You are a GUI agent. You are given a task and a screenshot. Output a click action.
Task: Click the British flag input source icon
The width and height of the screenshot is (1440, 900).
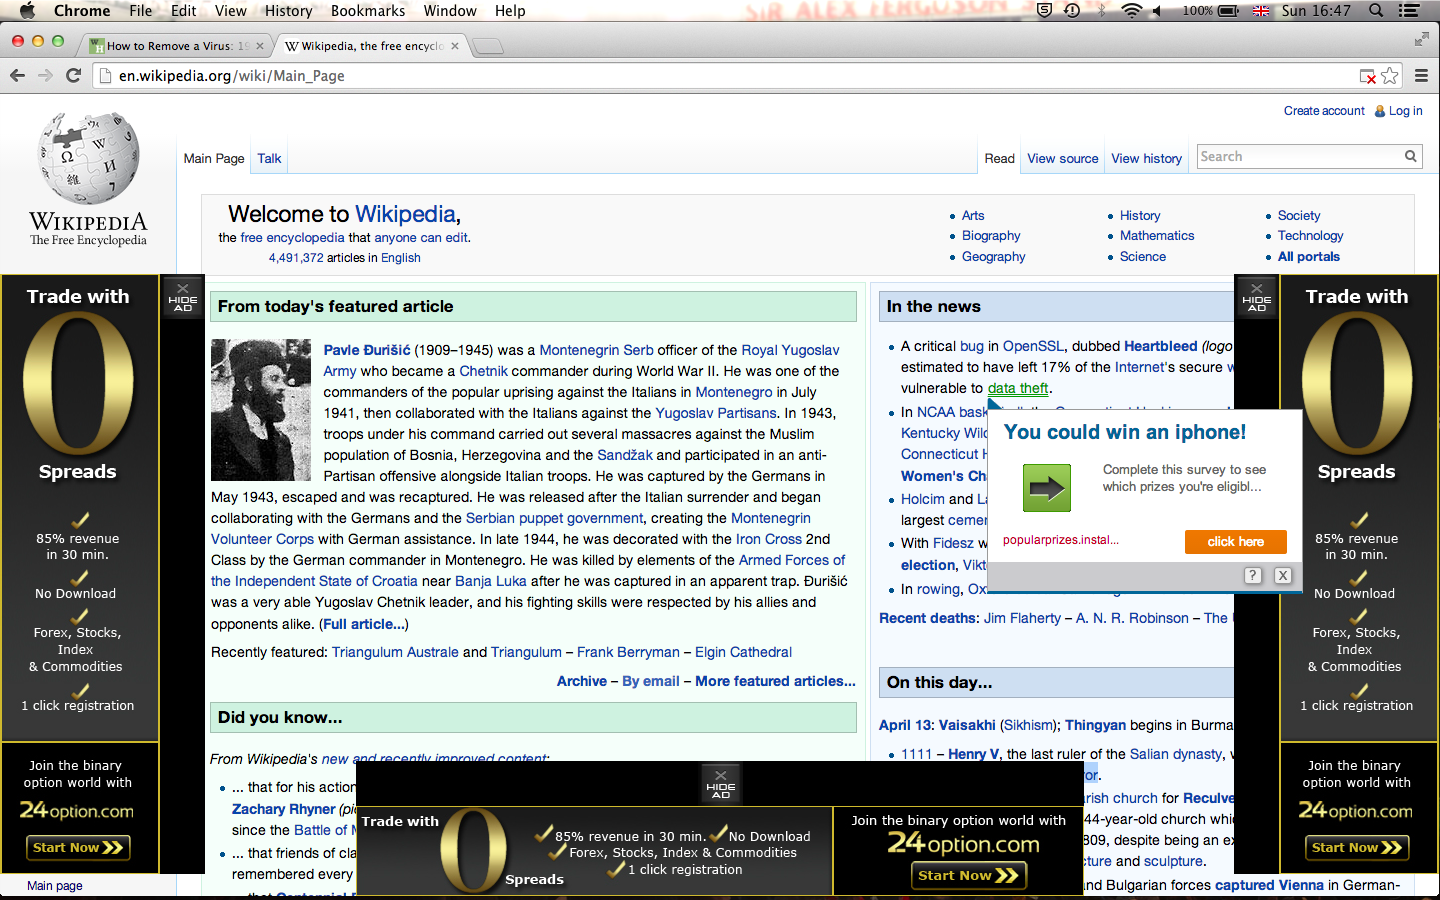coord(1261,11)
